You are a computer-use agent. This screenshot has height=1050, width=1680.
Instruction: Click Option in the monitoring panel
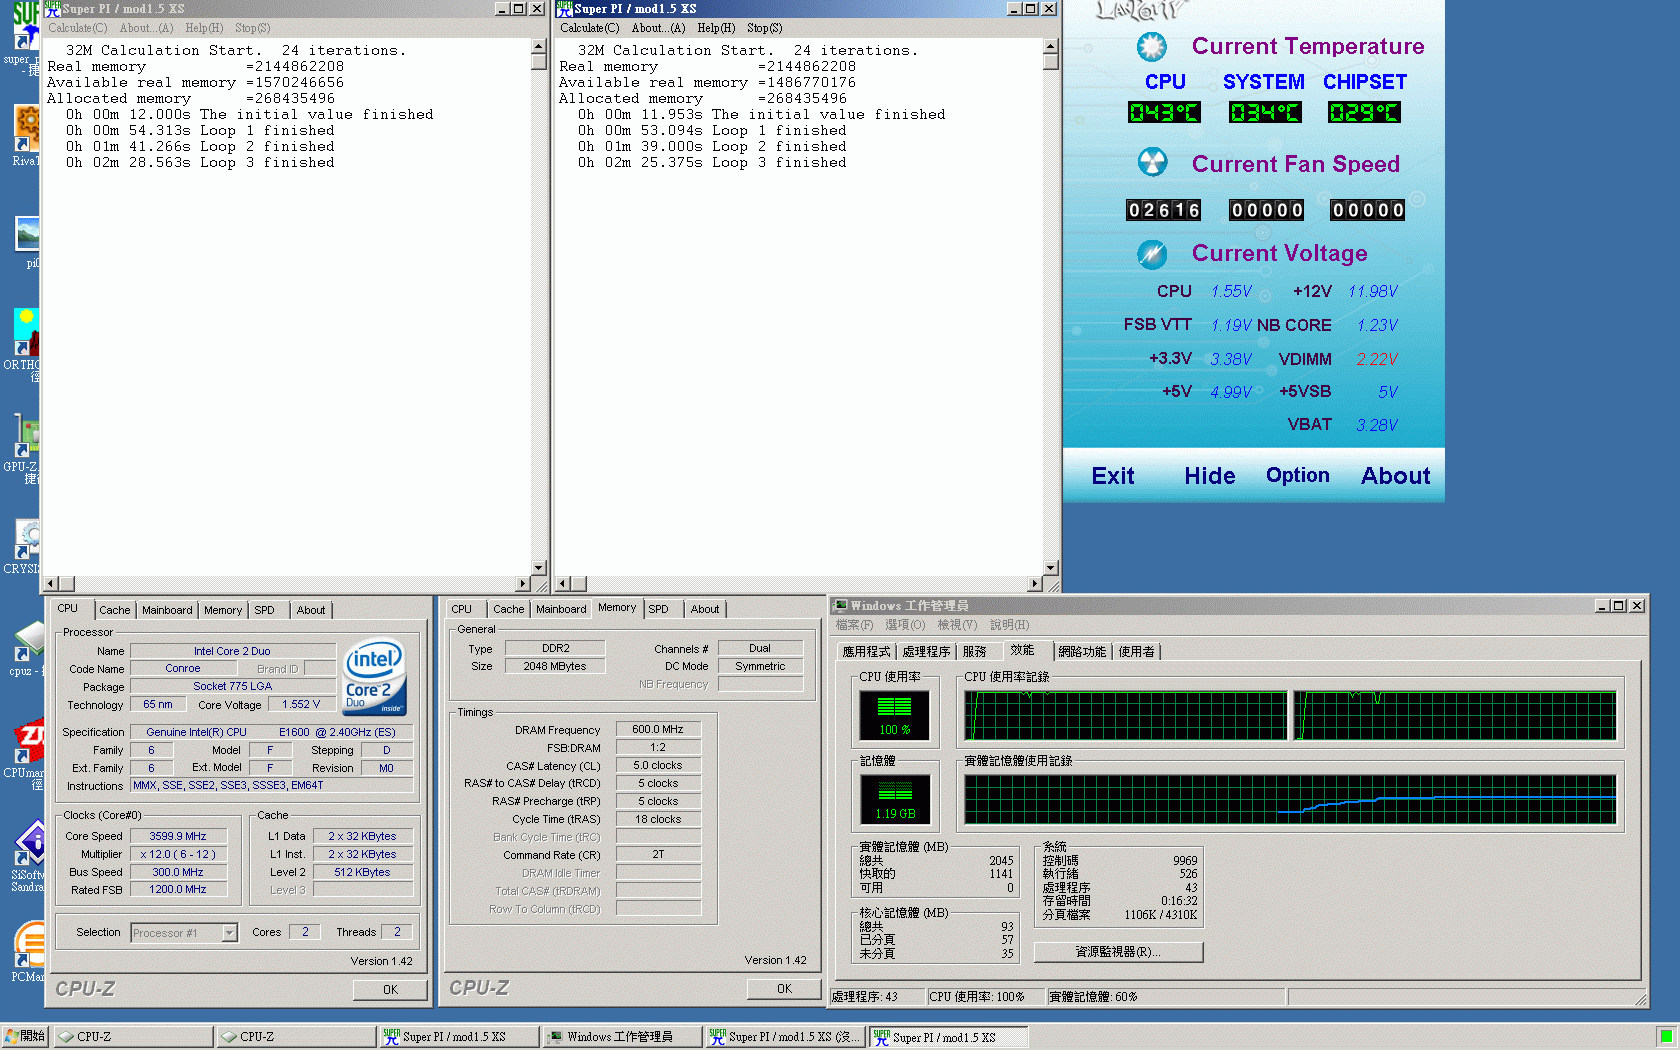tap(1298, 475)
